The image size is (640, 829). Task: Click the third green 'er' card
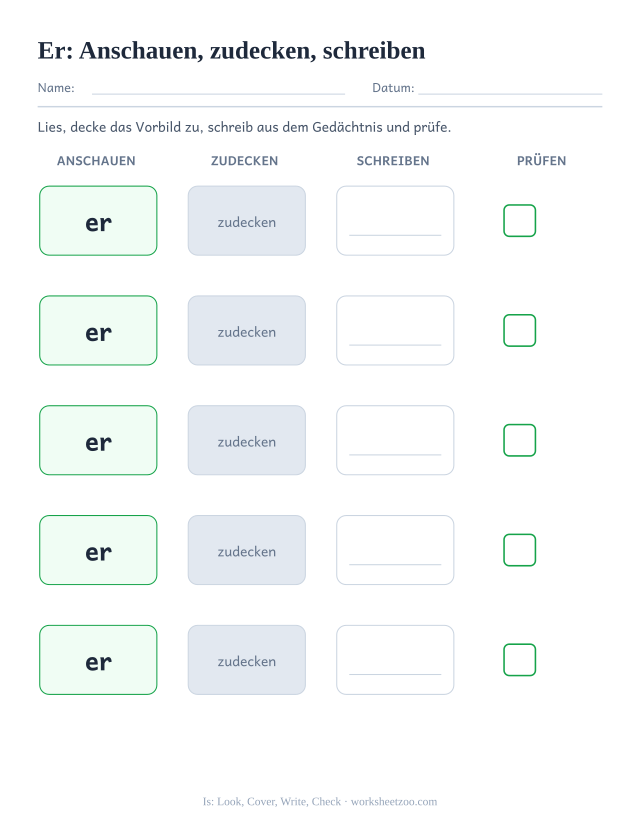[x=98, y=440]
